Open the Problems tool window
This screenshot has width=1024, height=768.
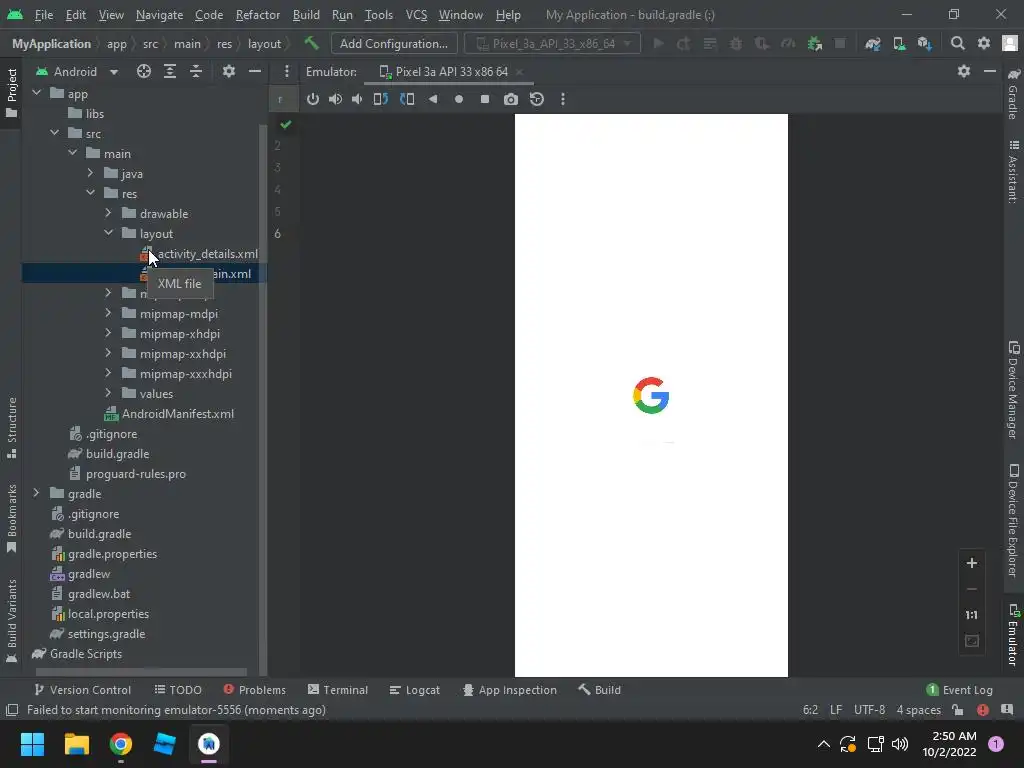tap(255, 690)
